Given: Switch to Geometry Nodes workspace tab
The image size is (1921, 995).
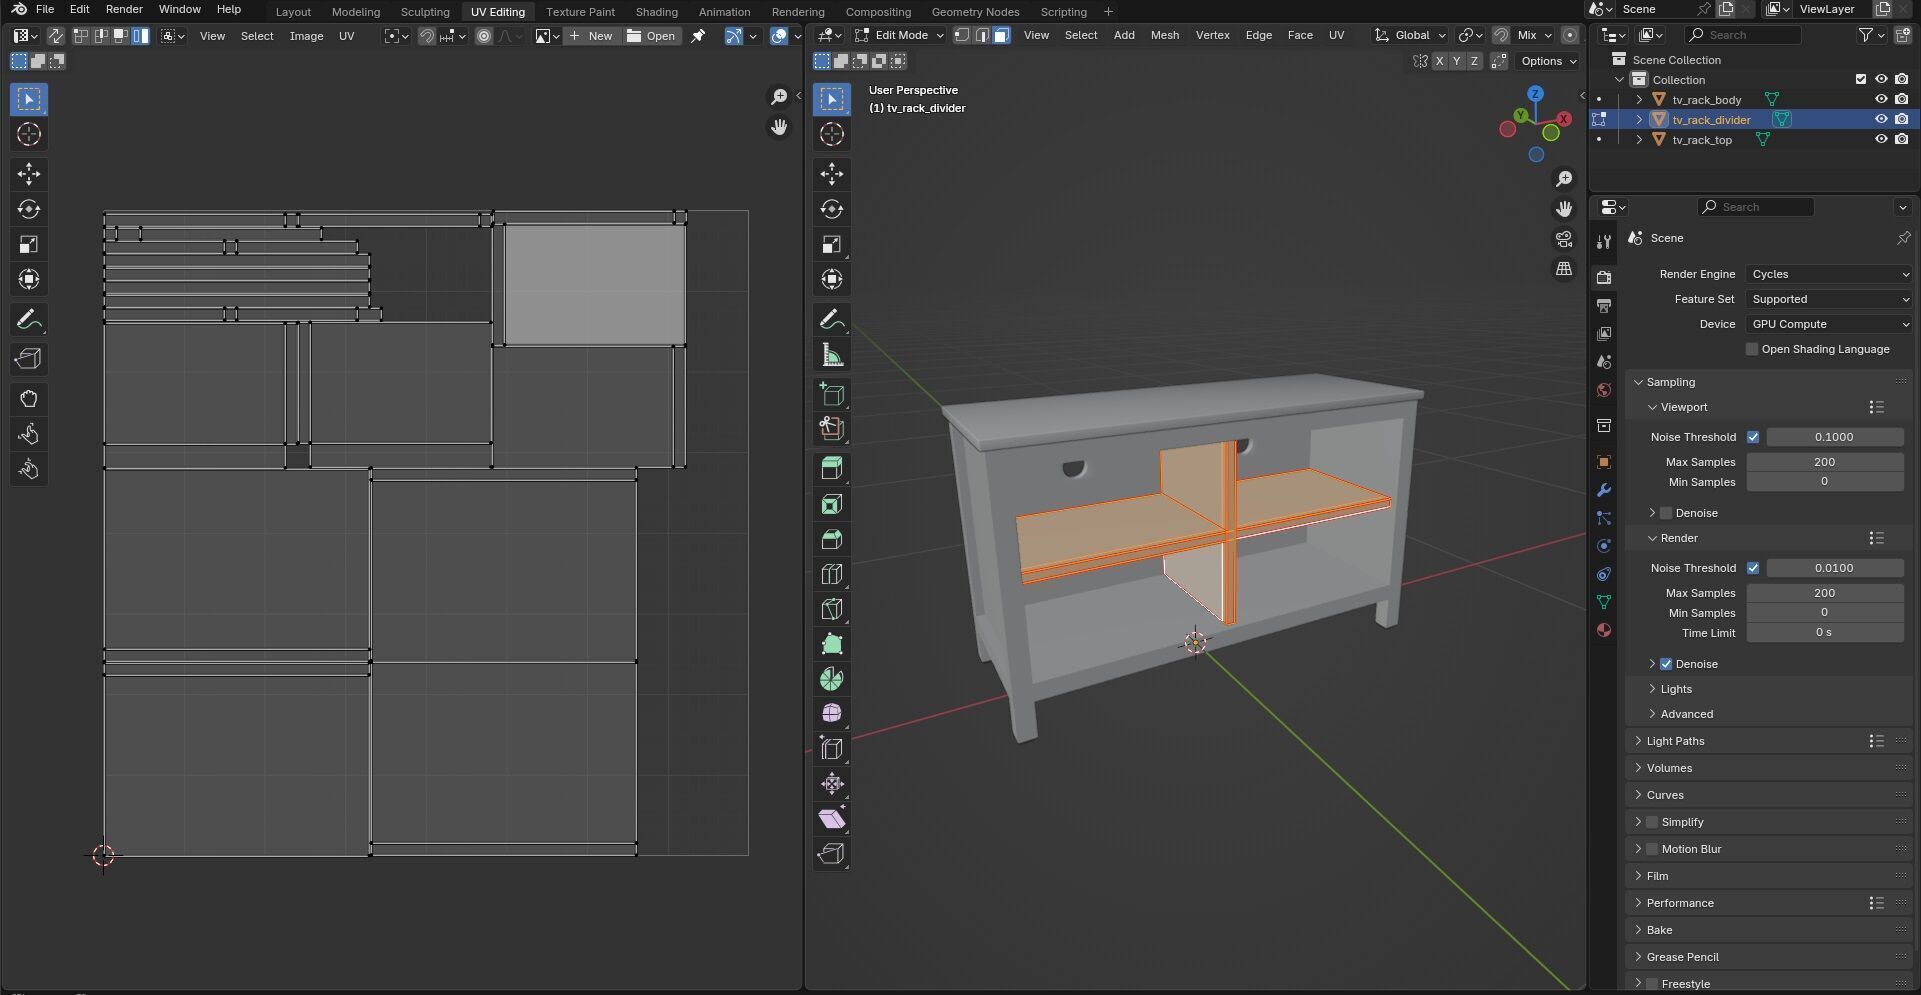Looking at the screenshot, I should pyautogui.click(x=975, y=12).
